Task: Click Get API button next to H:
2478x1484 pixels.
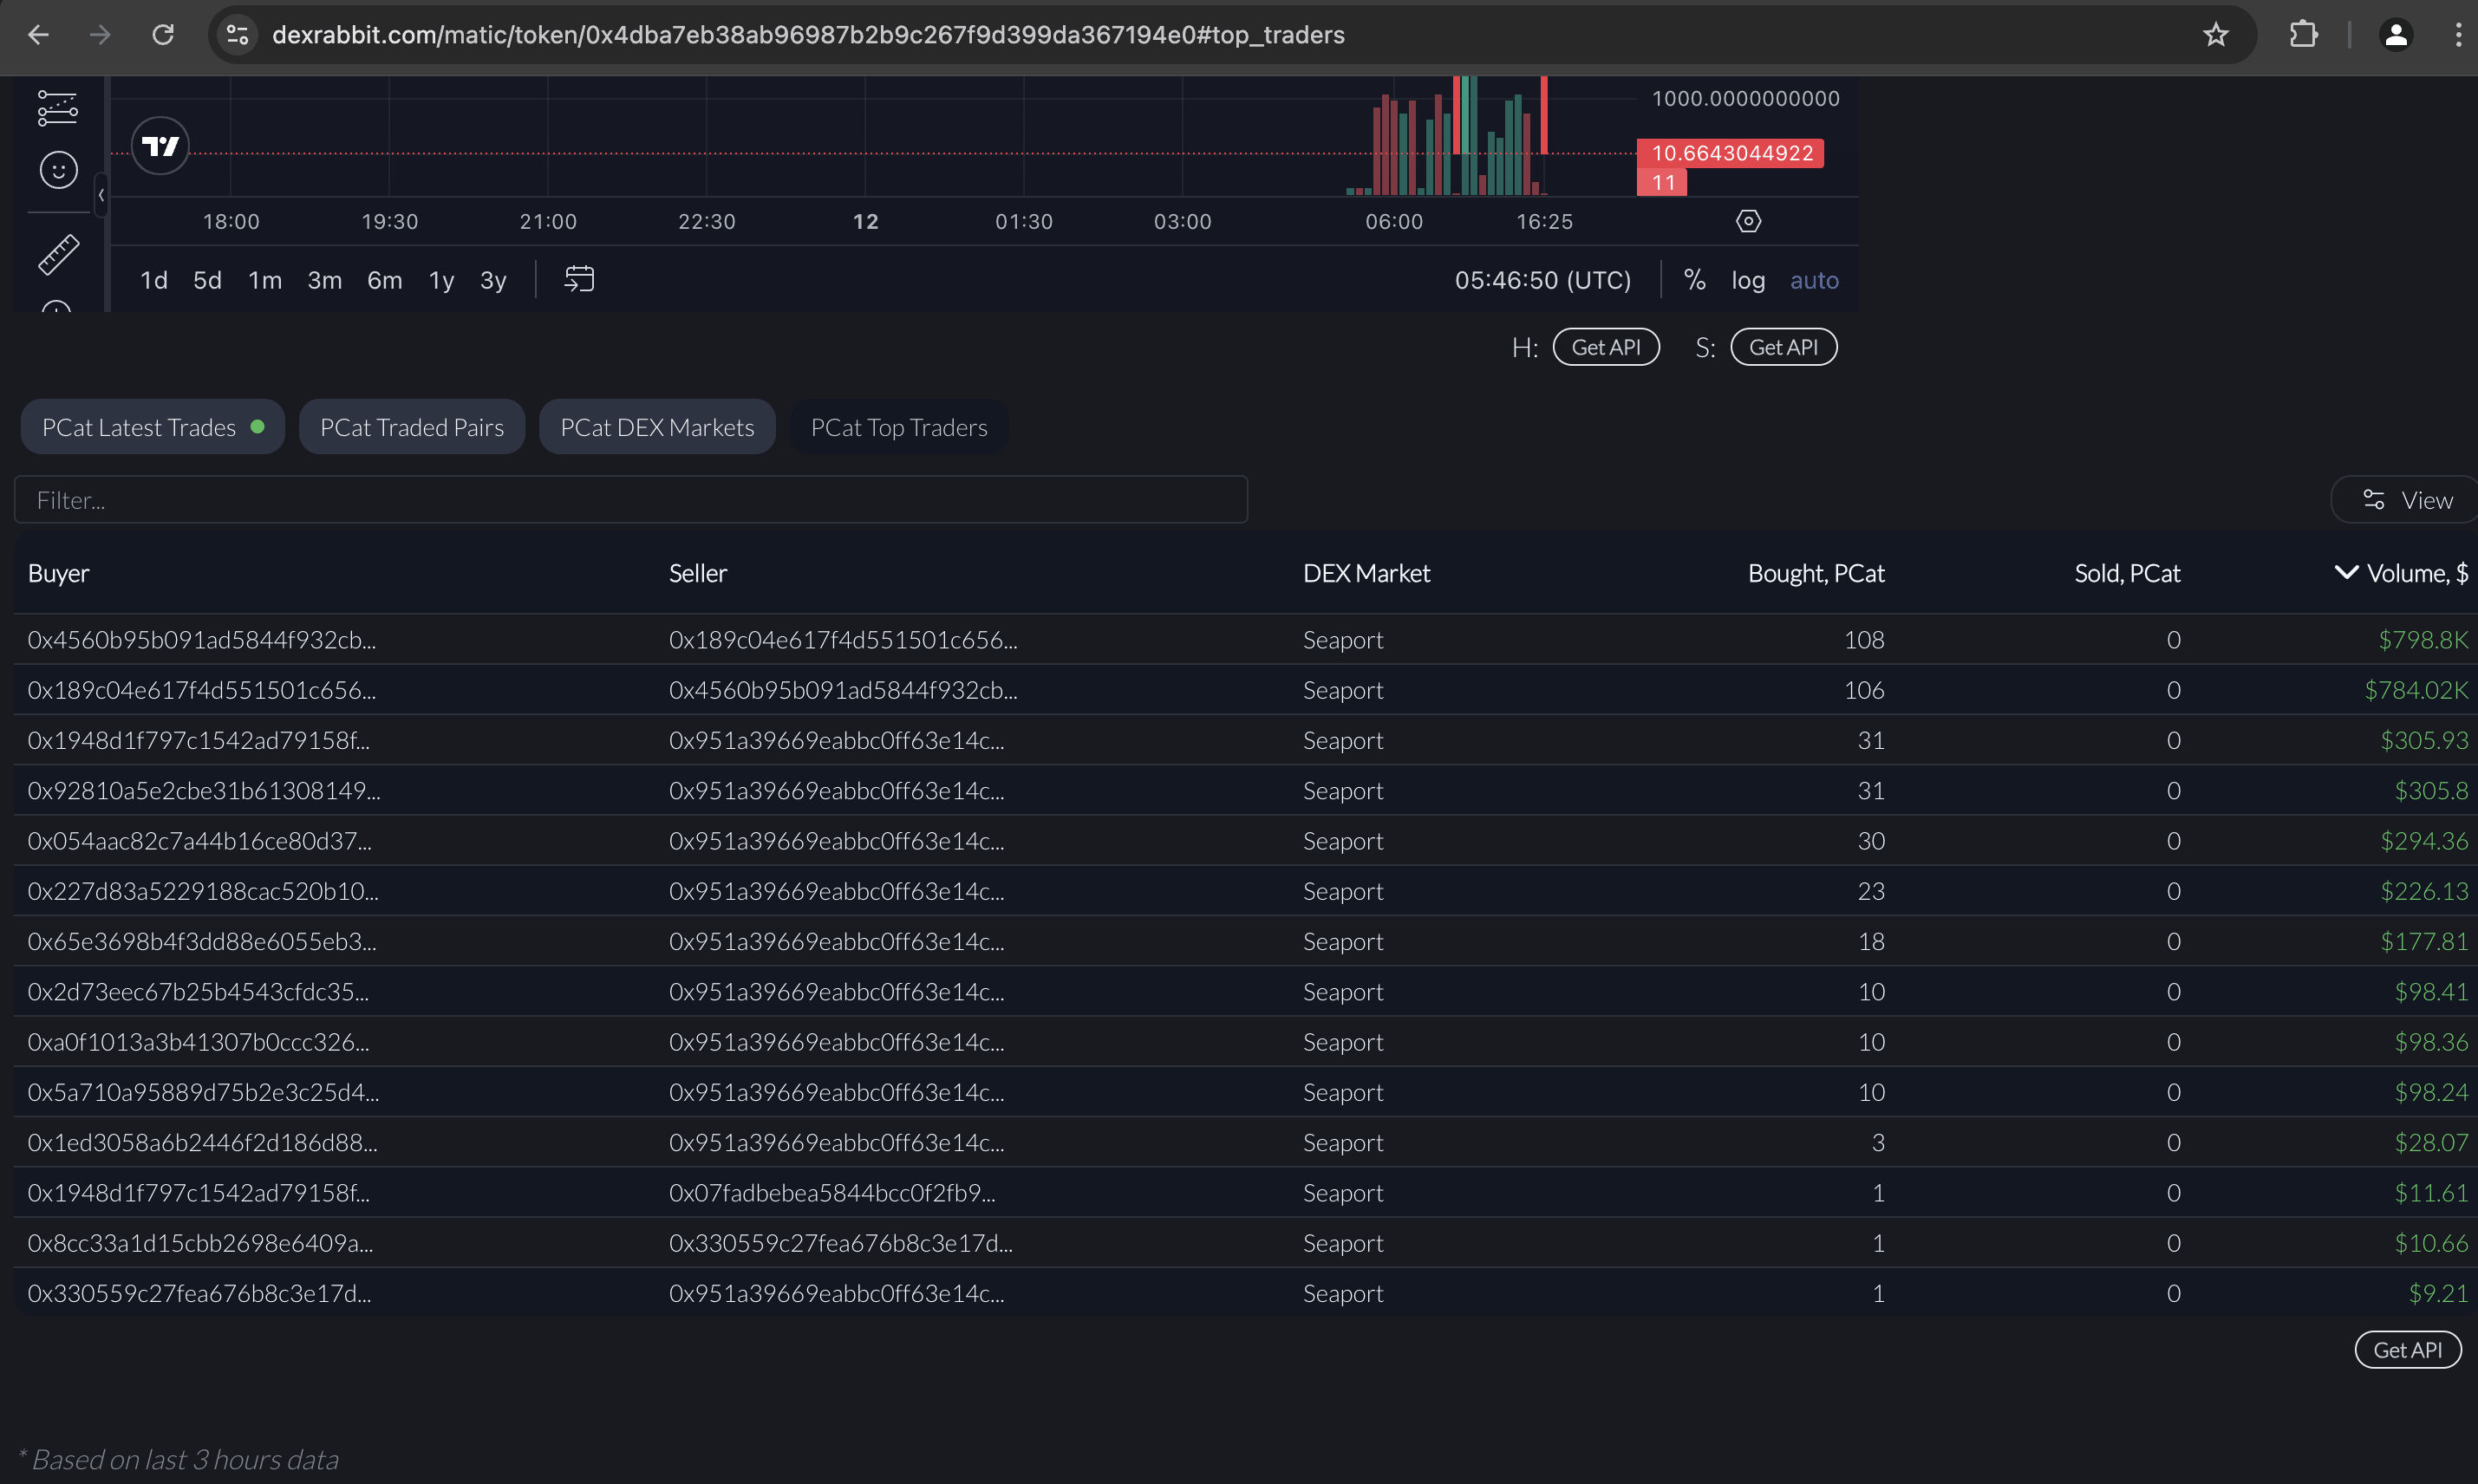Action: click(x=1605, y=347)
